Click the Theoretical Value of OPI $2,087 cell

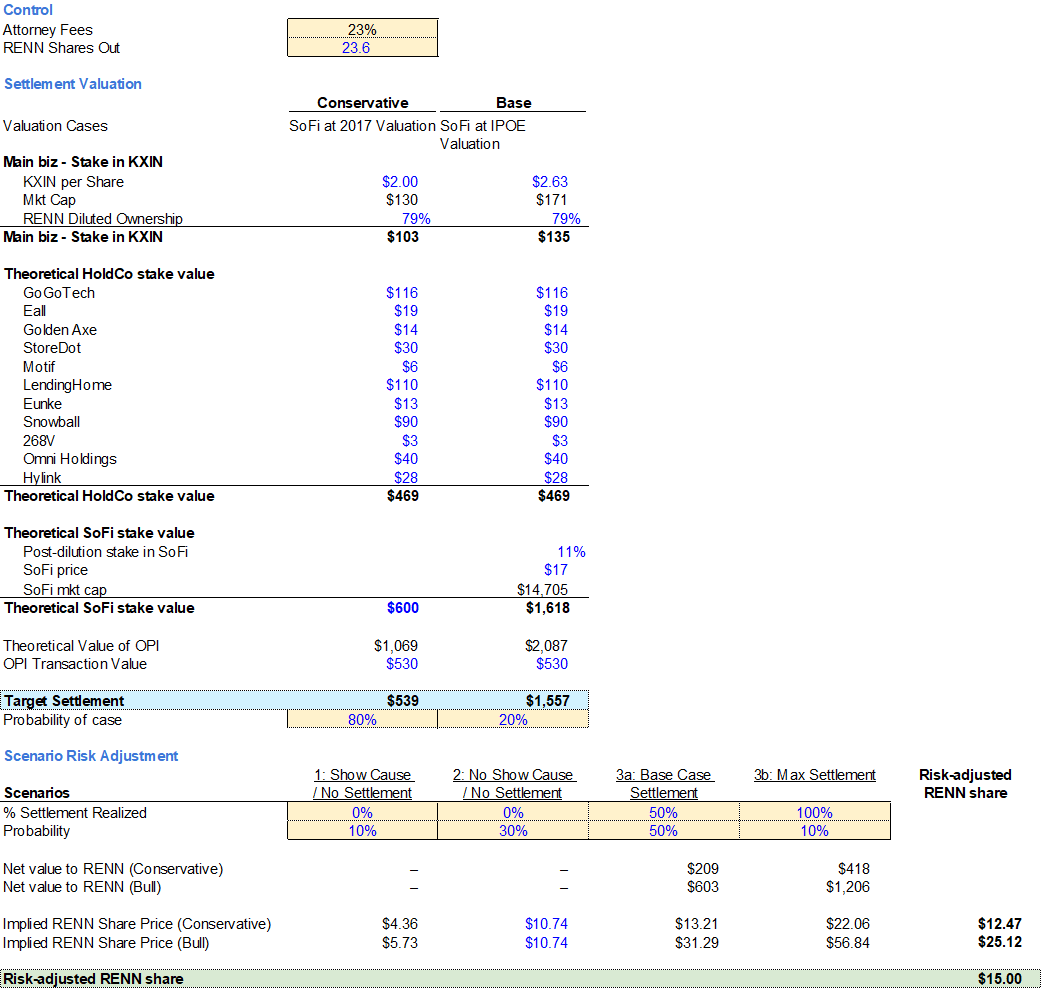pyautogui.click(x=546, y=645)
